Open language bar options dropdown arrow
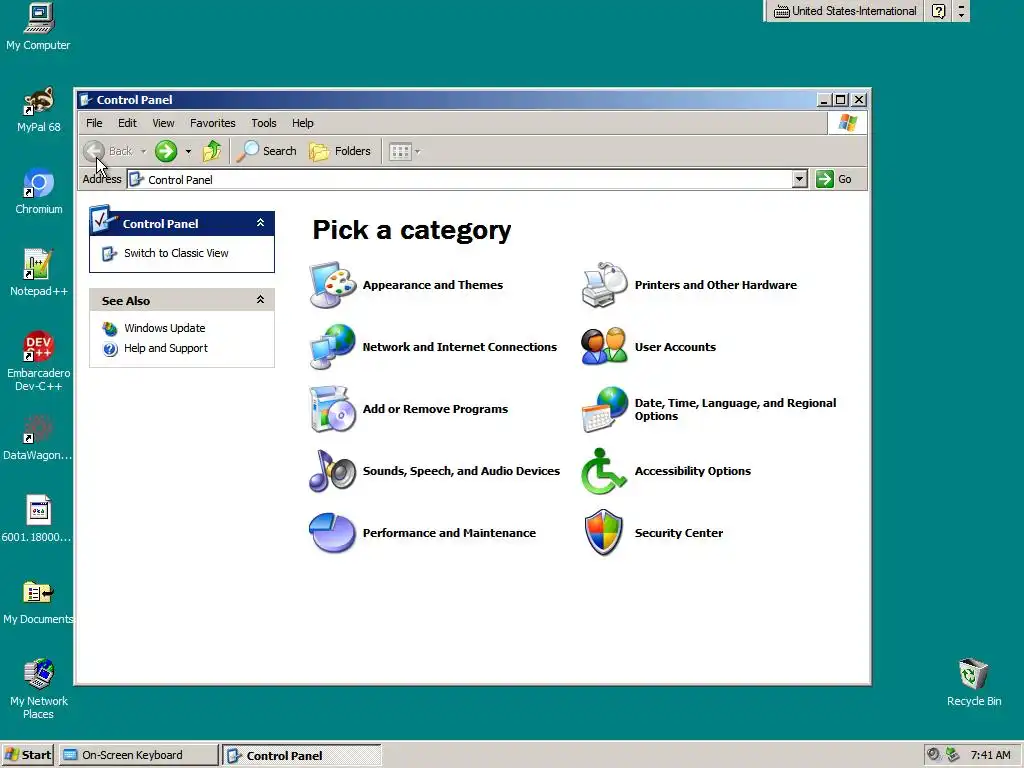The width and height of the screenshot is (1024, 768). point(961,14)
